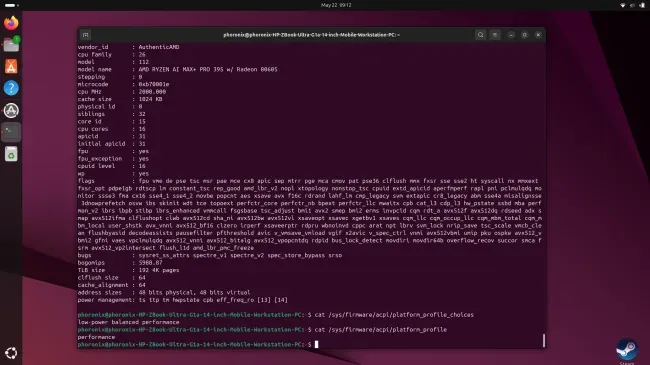Click the volume icon in system tray
Image resolution: width=650 pixels, height=365 pixels.
[x=632, y=5]
